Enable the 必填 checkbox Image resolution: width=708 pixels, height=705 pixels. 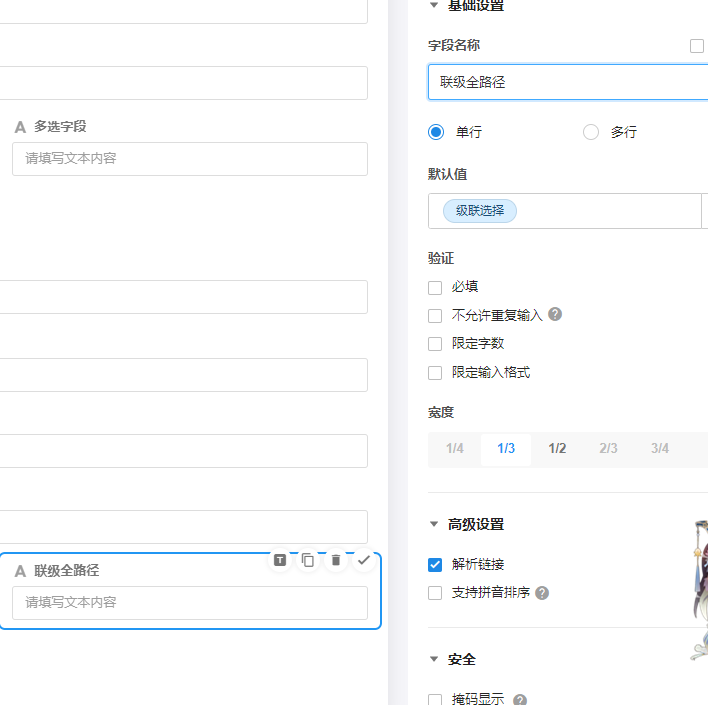pos(435,288)
